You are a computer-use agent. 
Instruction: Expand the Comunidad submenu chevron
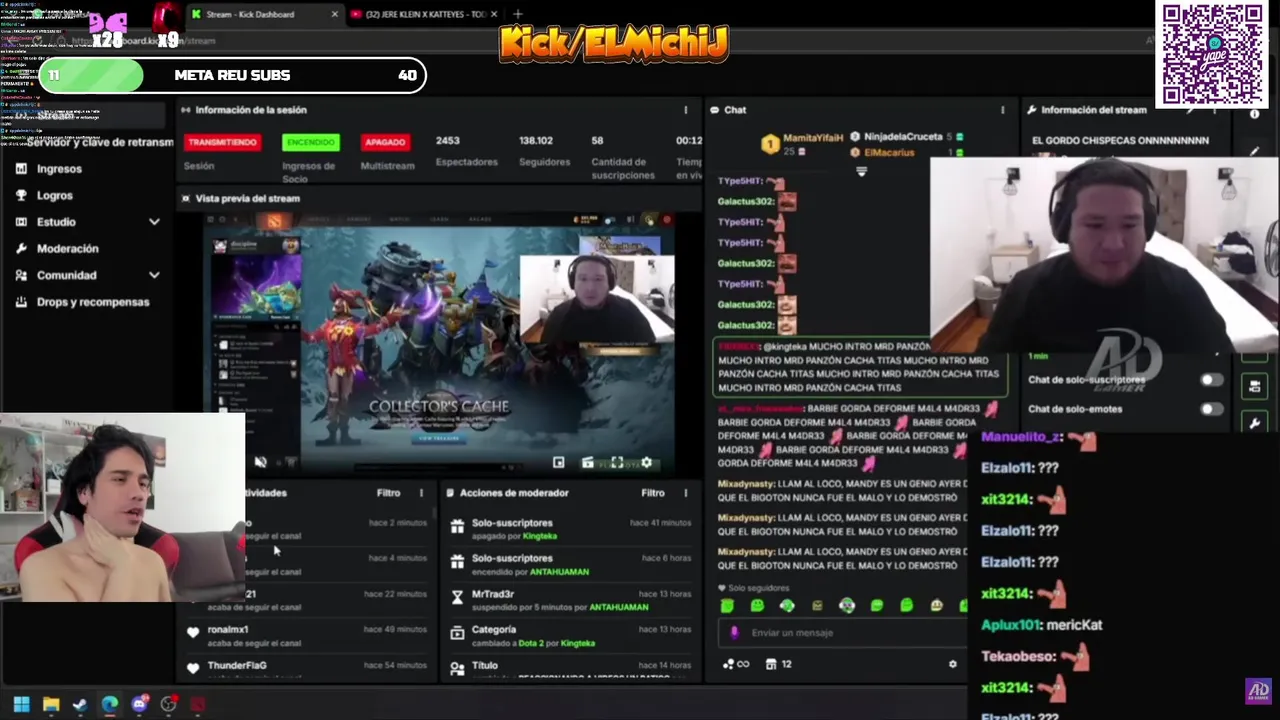click(154, 275)
